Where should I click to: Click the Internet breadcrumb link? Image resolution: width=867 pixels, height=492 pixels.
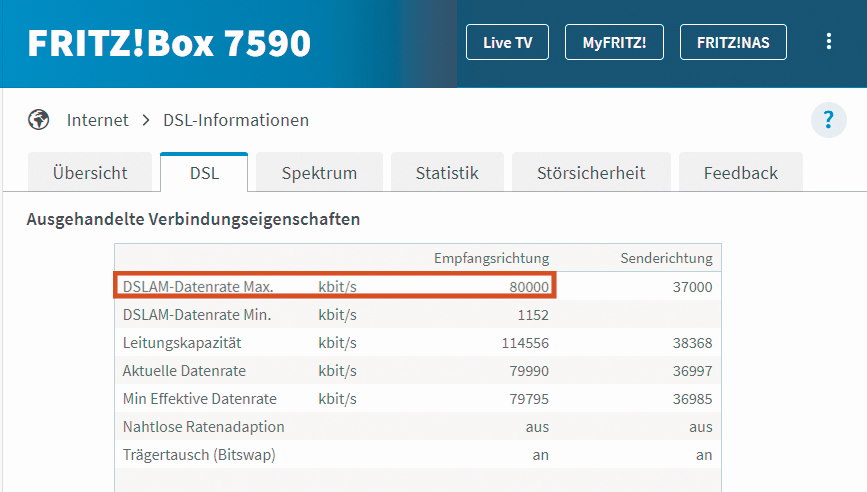pyautogui.click(x=97, y=120)
